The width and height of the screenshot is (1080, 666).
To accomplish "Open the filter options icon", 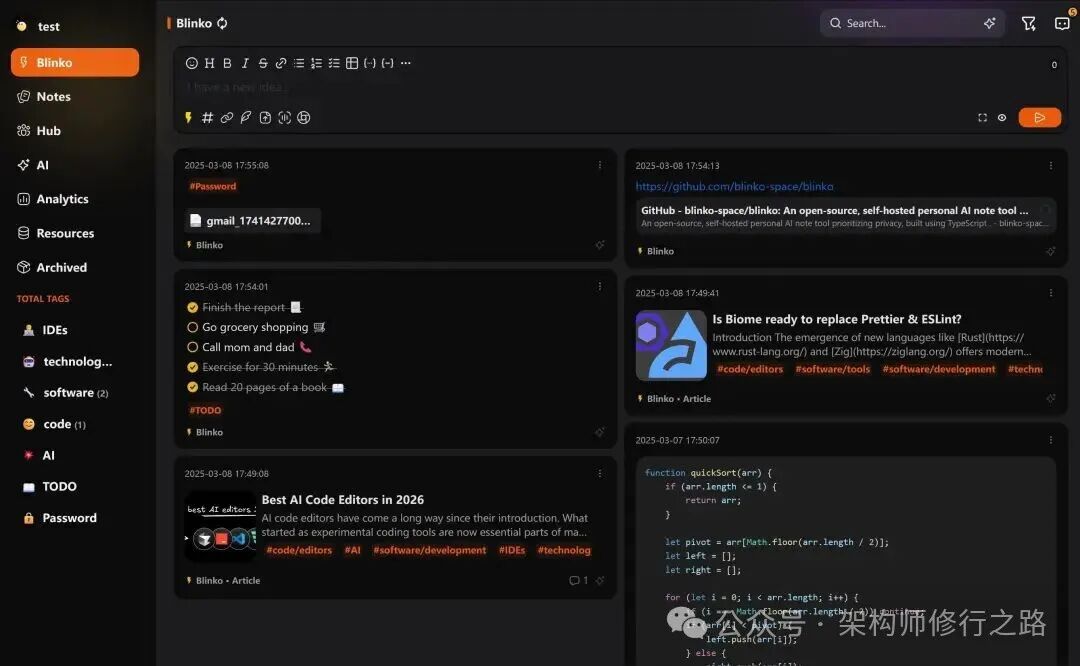I will coord(1028,23).
